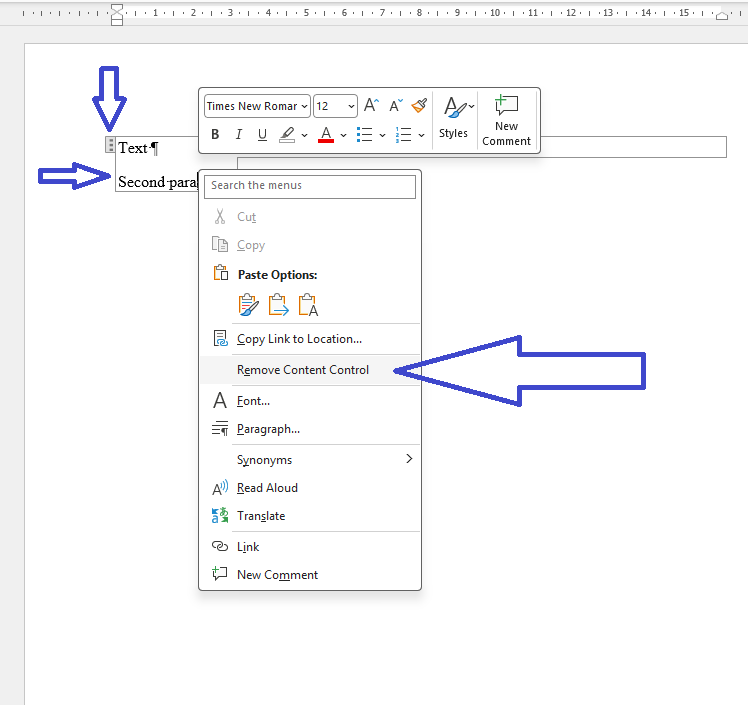
Task: Apply numbered list icon
Action: click(403, 135)
